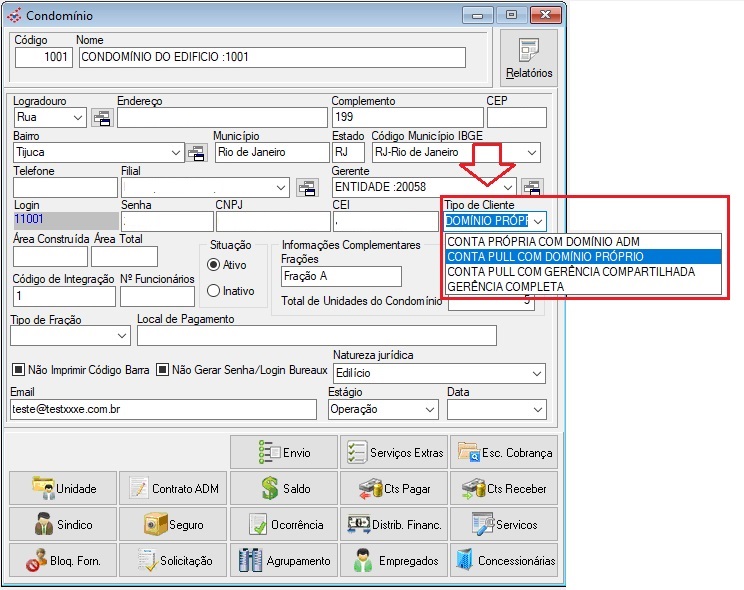Click into the Email input field

165,410
